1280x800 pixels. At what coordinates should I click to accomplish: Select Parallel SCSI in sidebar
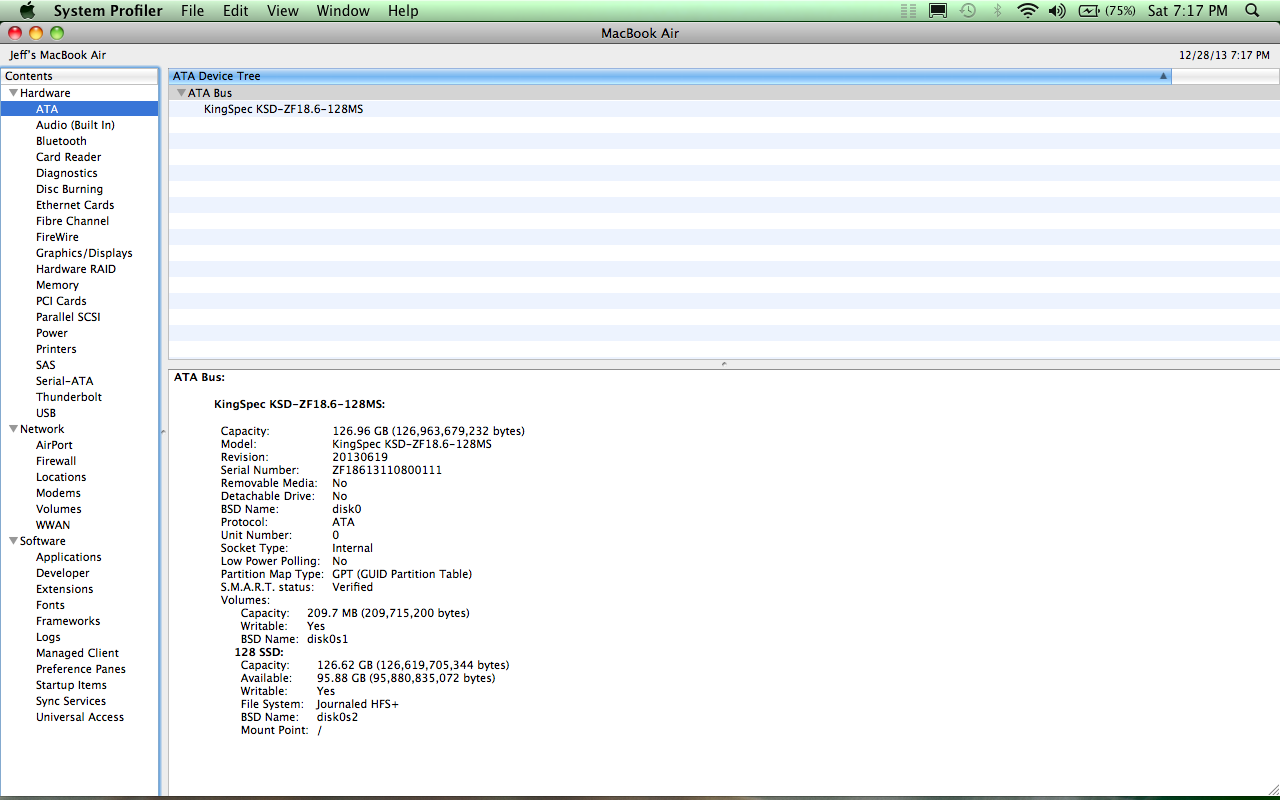68,317
